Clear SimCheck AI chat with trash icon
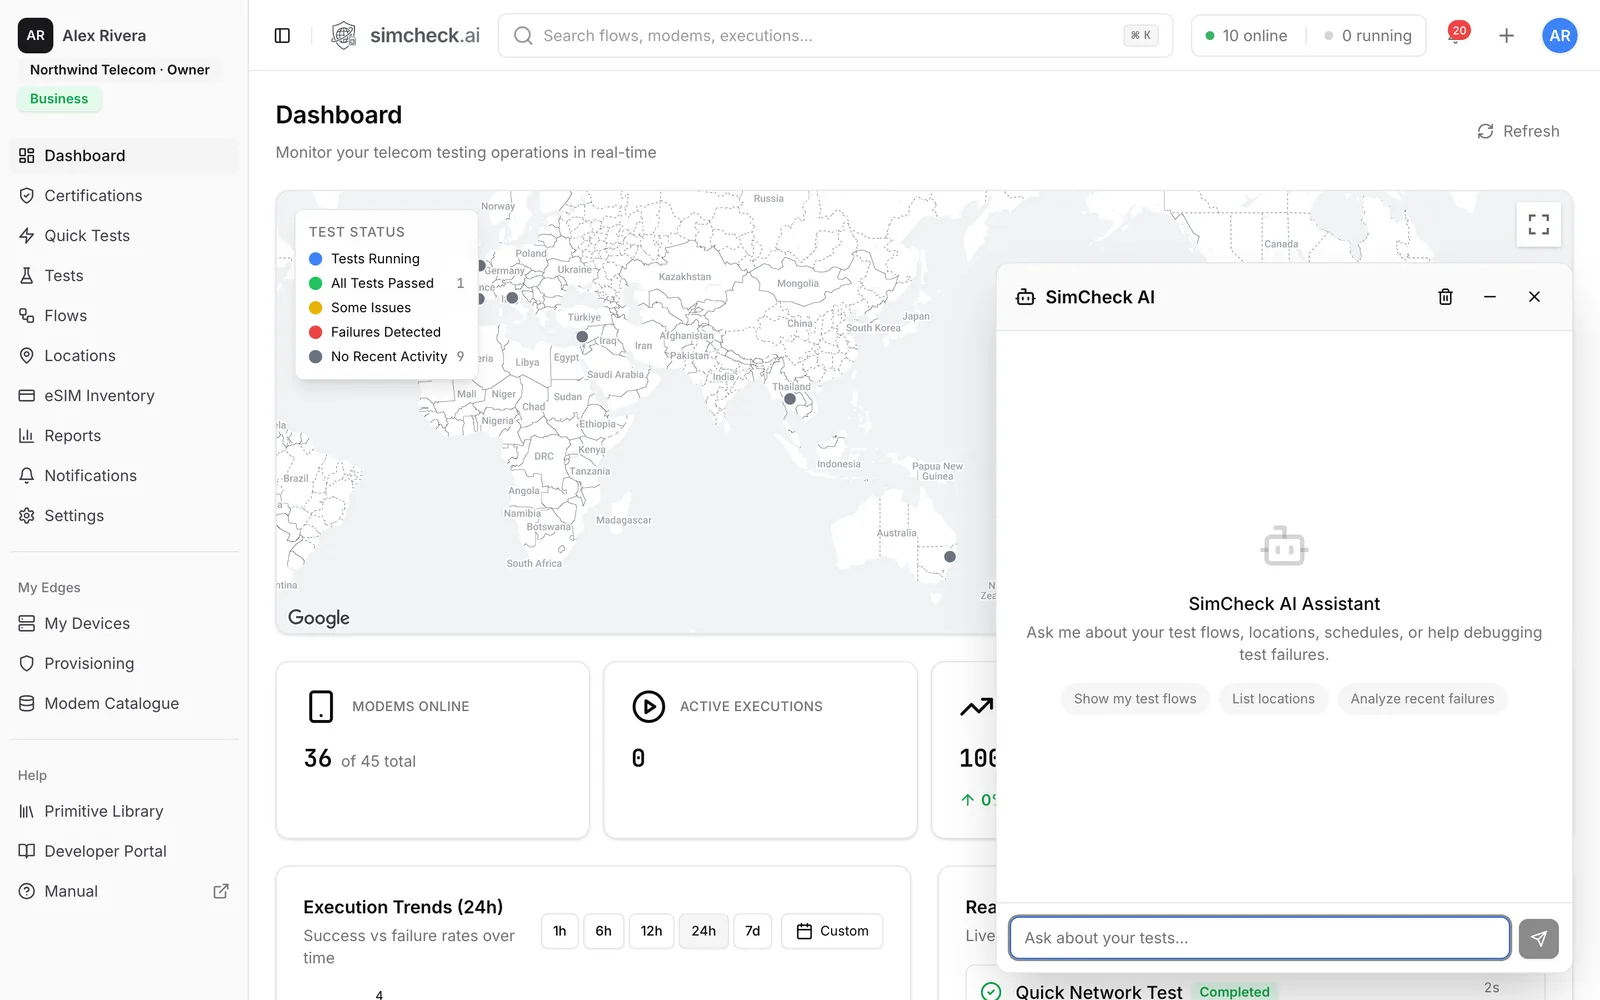Image resolution: width=1600 pixels, height=1000 pixels. click(x=1445, y=297)
